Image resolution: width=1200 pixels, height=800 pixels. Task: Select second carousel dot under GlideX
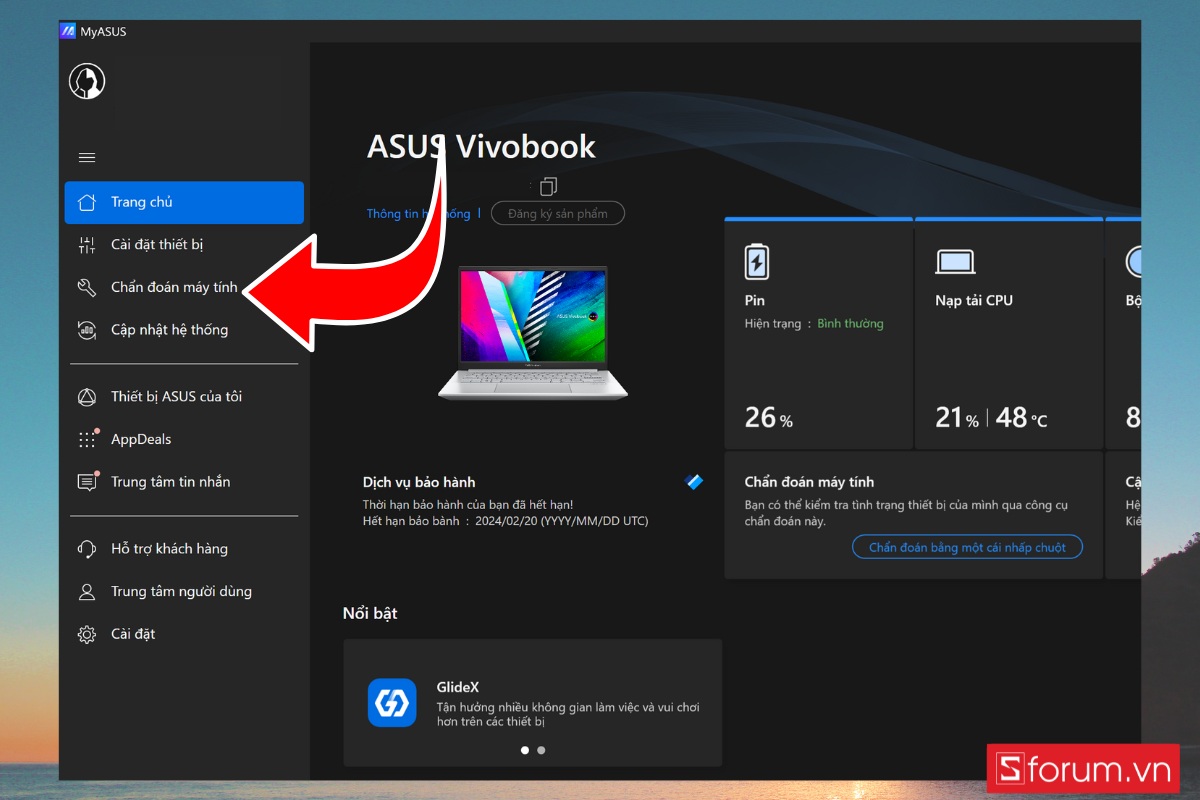coord(541,750)
